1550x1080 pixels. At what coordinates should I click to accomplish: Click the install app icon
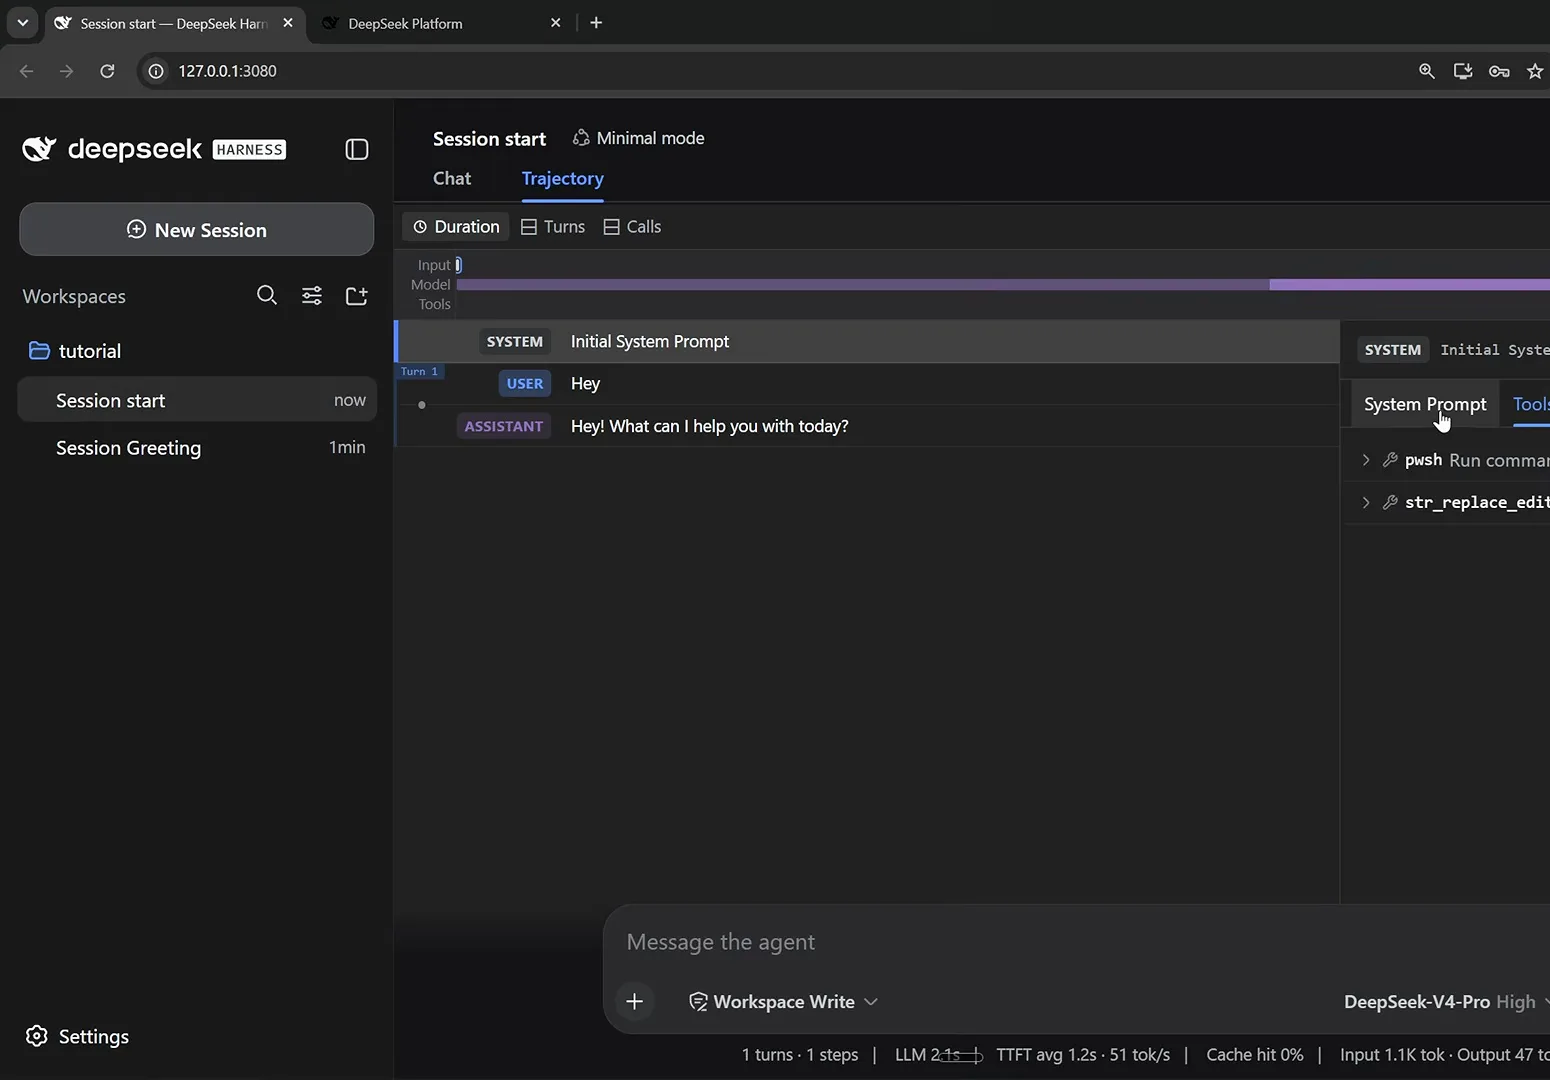[1463, 71]
